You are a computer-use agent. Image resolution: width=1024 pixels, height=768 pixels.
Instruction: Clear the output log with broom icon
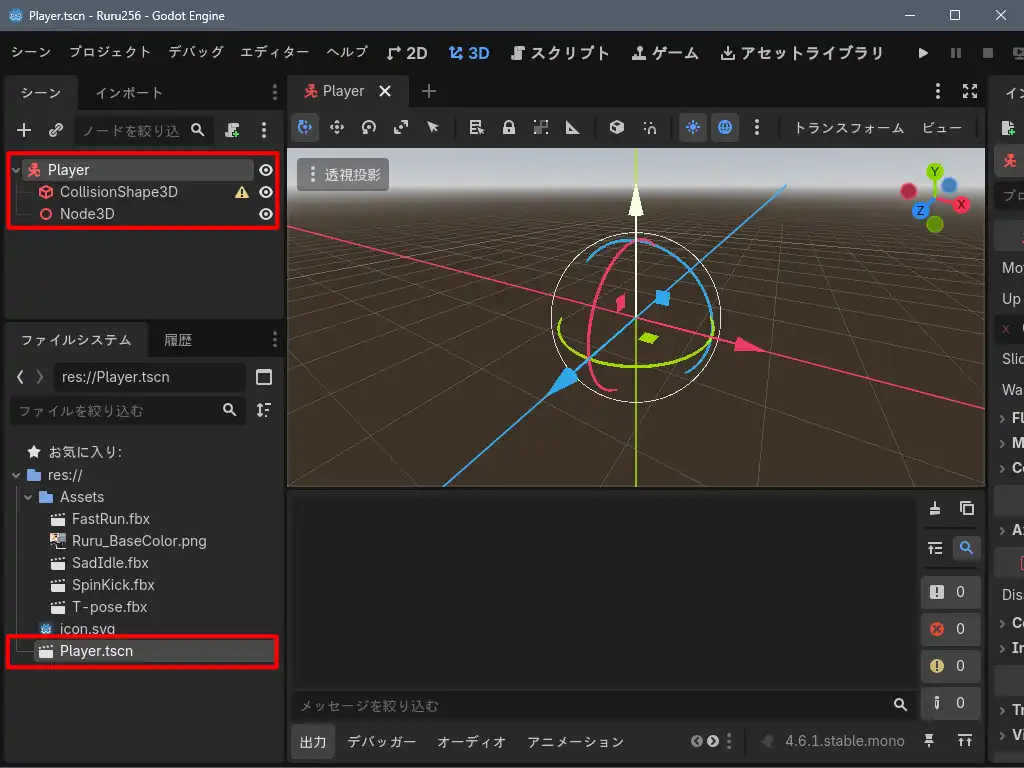tap(935, 508)
